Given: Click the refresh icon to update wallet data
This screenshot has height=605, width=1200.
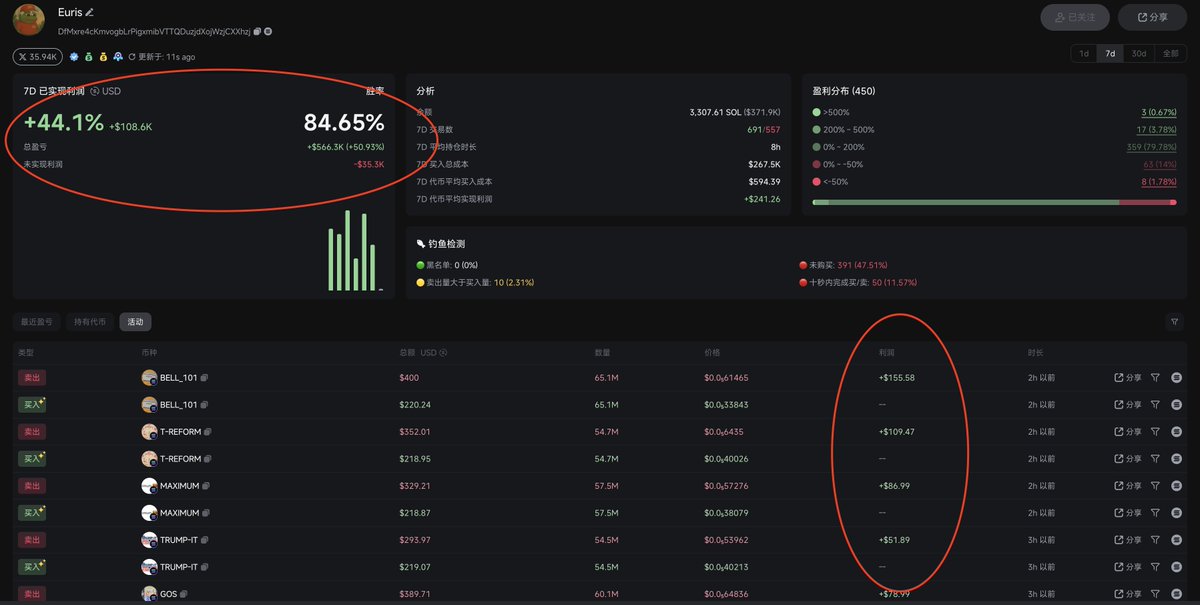Looking at the screenshot, I should (132, 56).
